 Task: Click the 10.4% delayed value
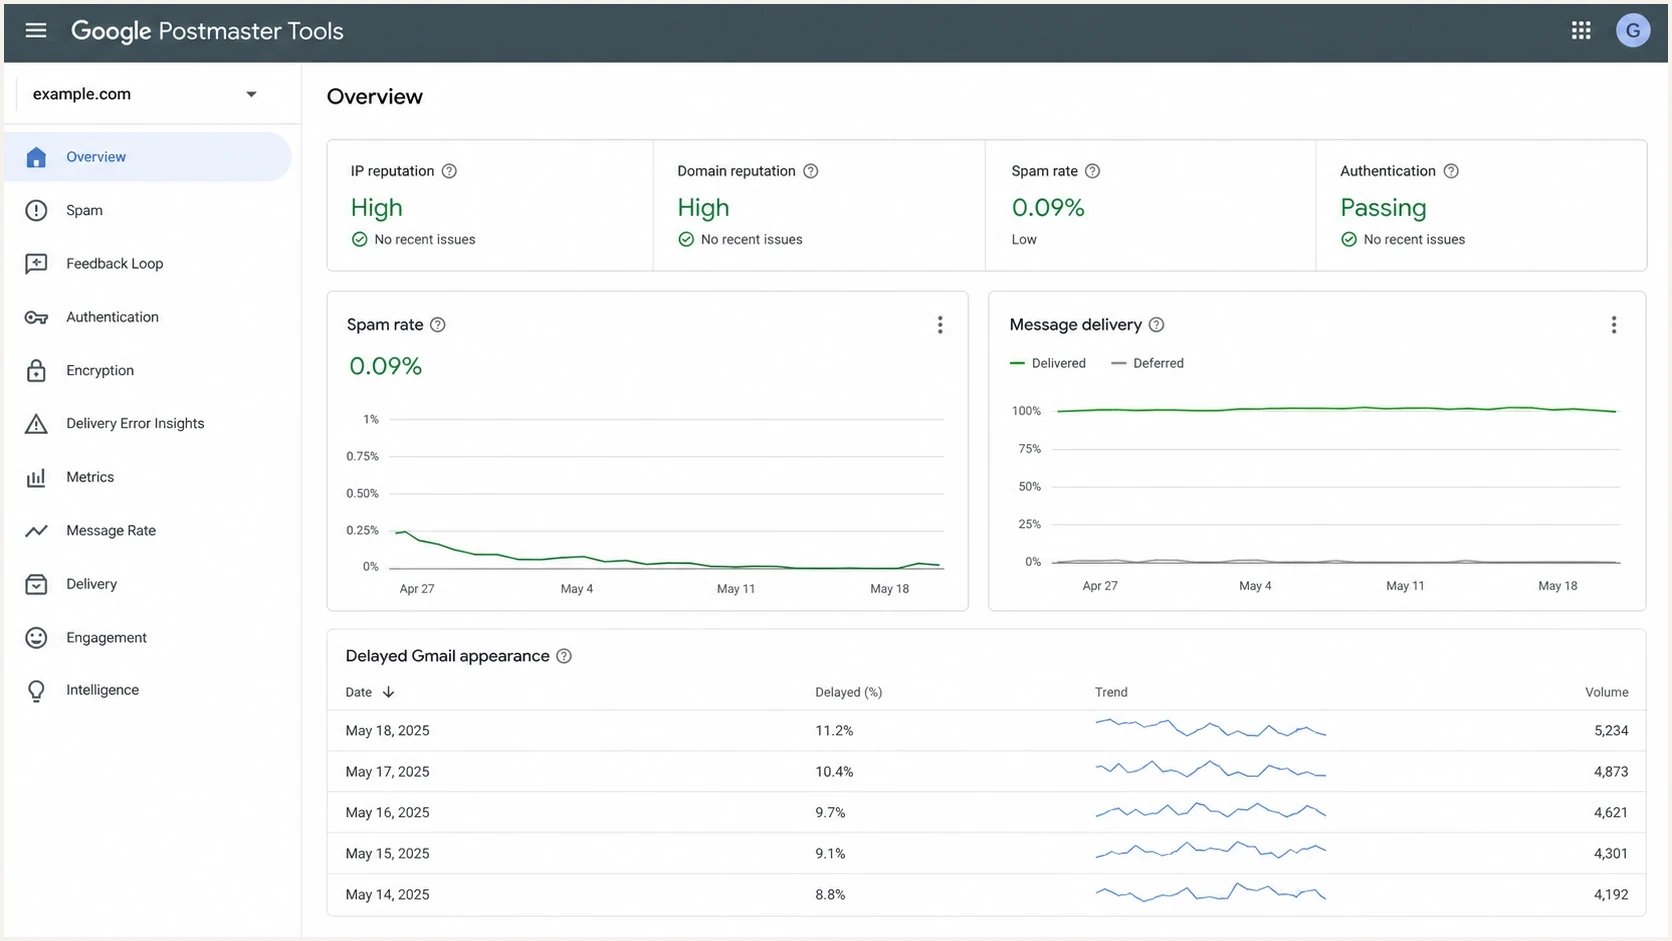point(834,772)
